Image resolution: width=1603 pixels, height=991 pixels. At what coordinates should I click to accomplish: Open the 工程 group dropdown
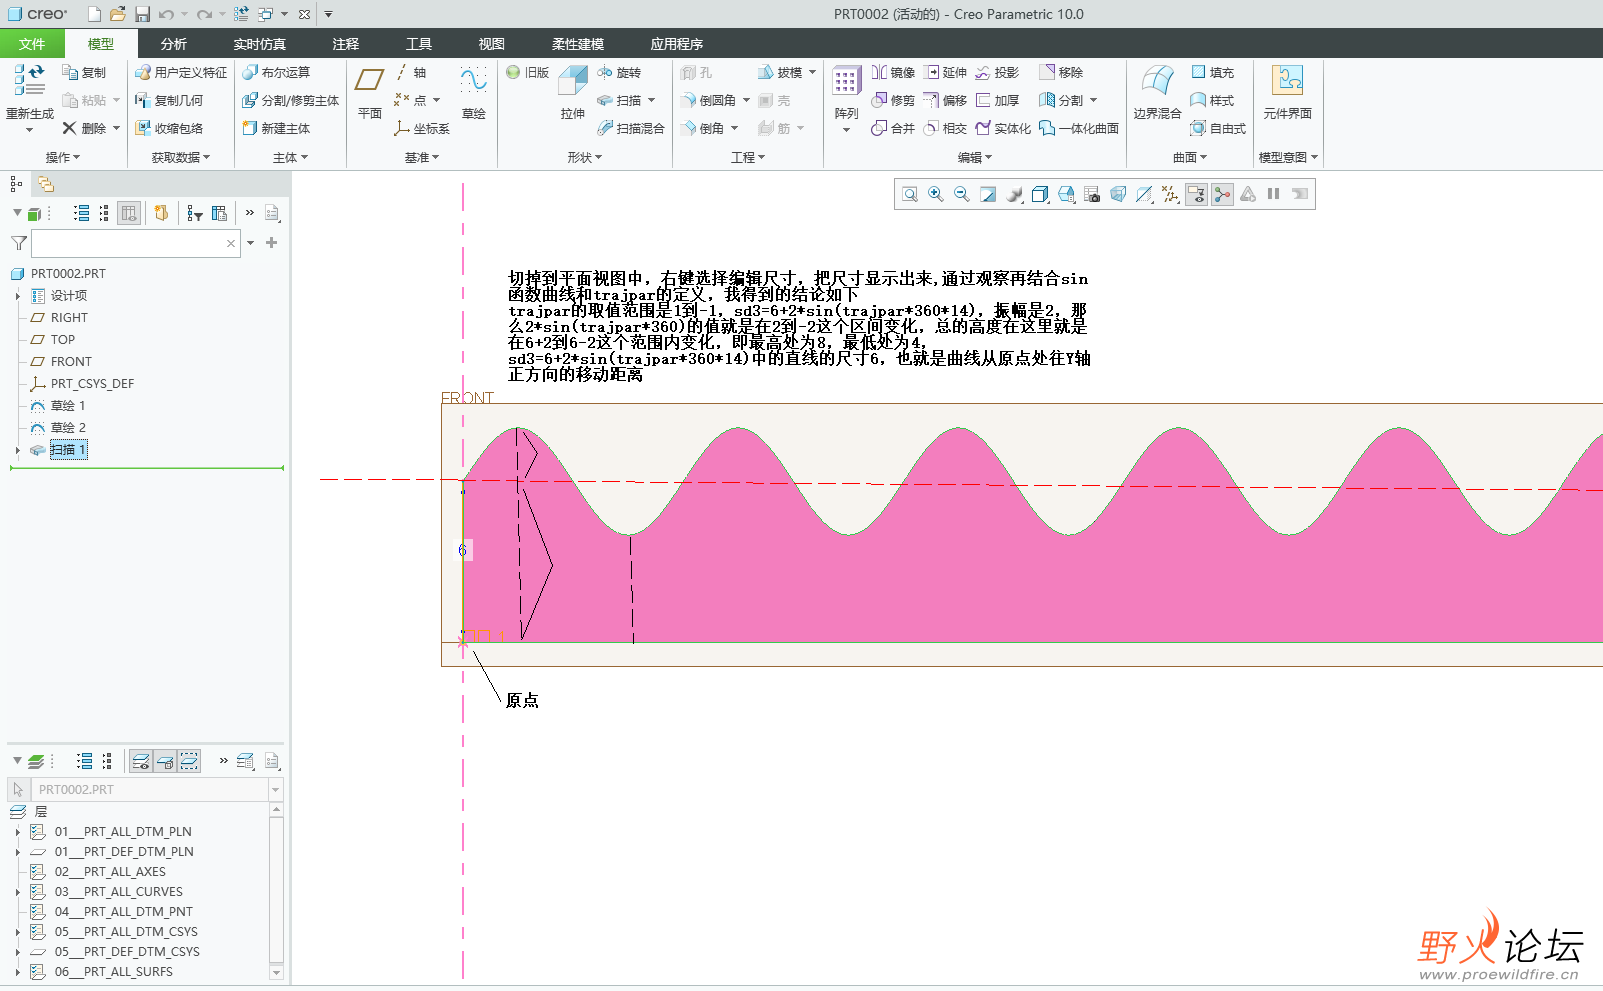[748, 157]
